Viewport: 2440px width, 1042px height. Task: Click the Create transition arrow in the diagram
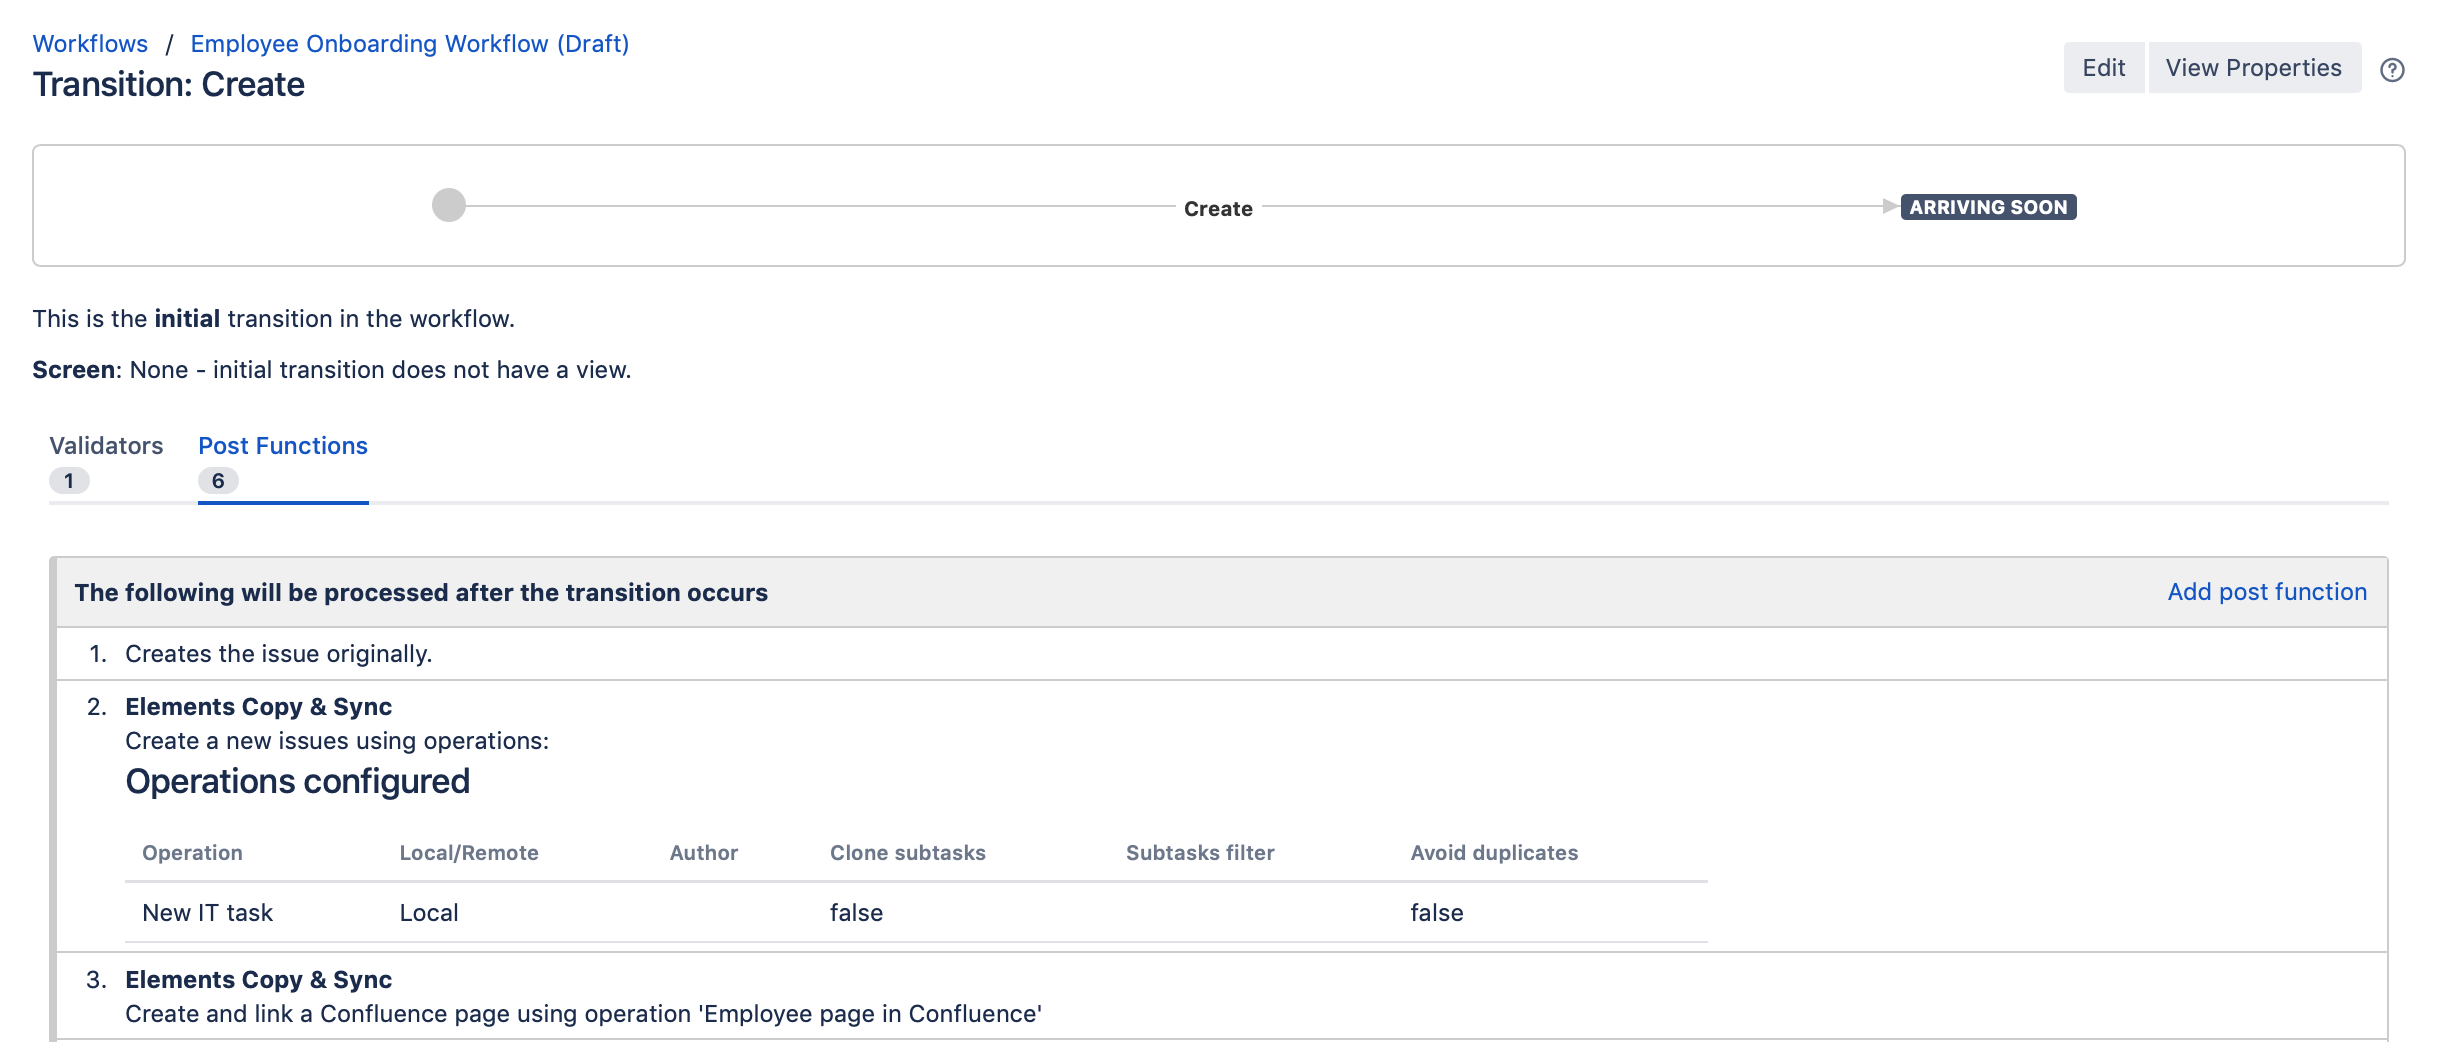click(x=1217, y=208)
